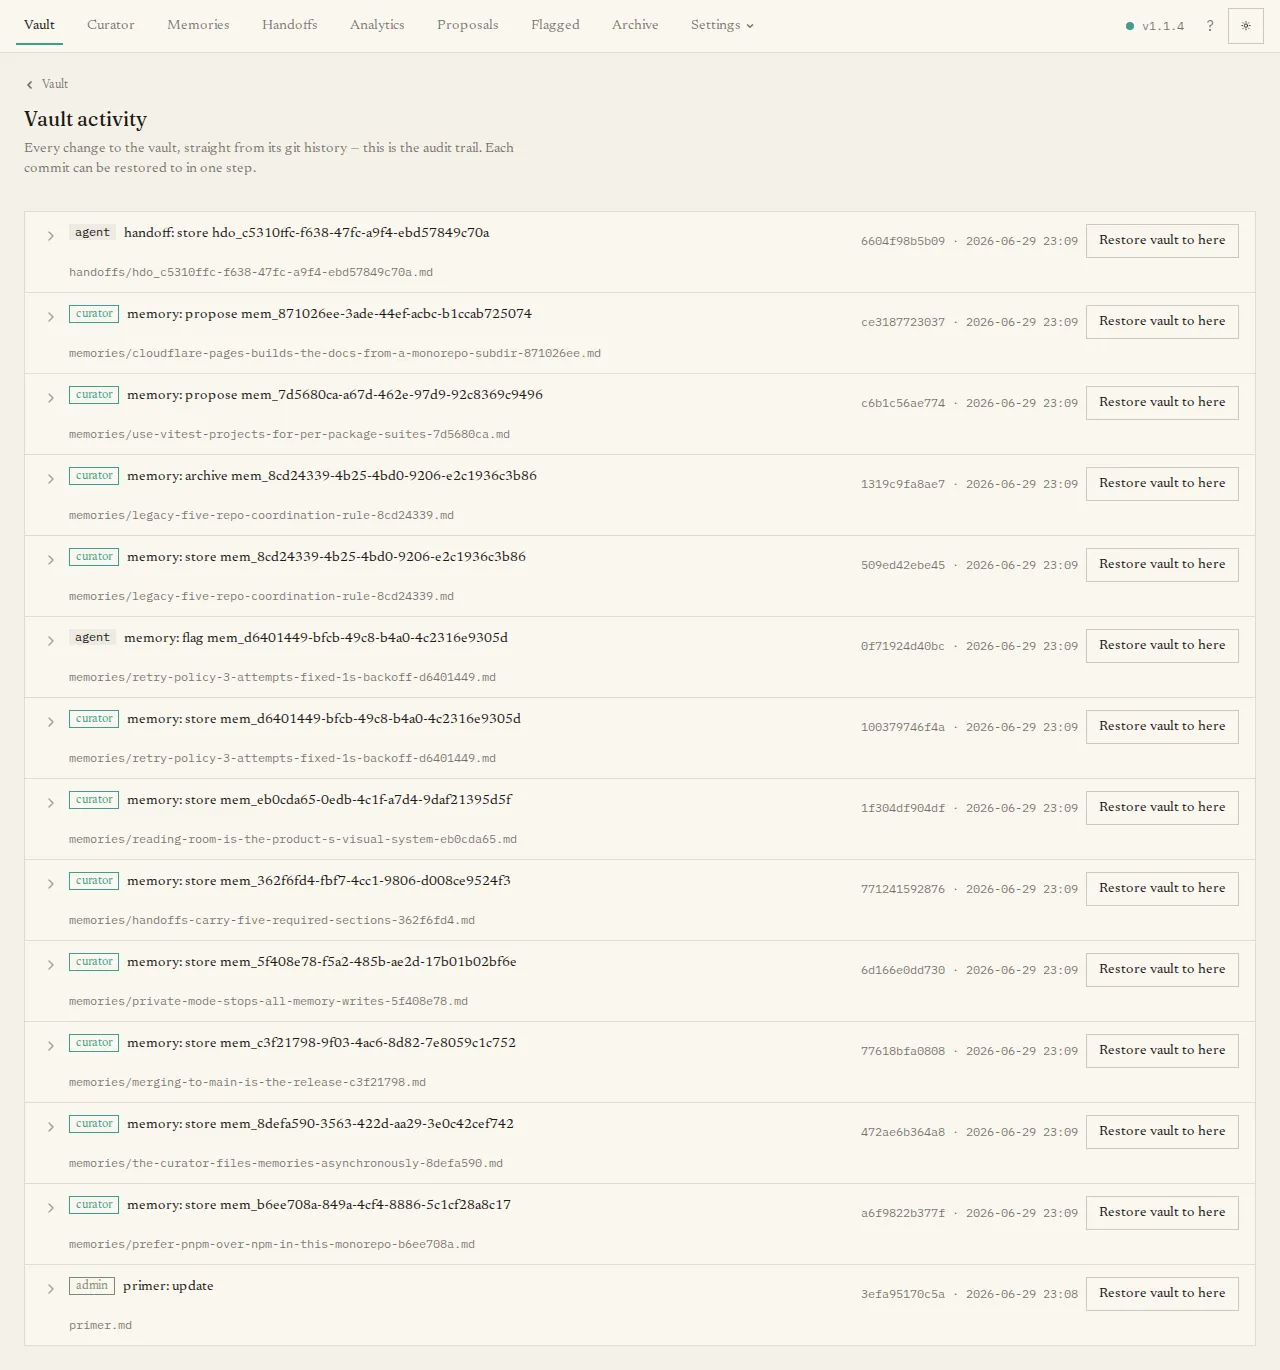1280x1370 pixels.
Task: Restore vault to commit 1319c9fa8ae7
Action: tap(1162, 484)
